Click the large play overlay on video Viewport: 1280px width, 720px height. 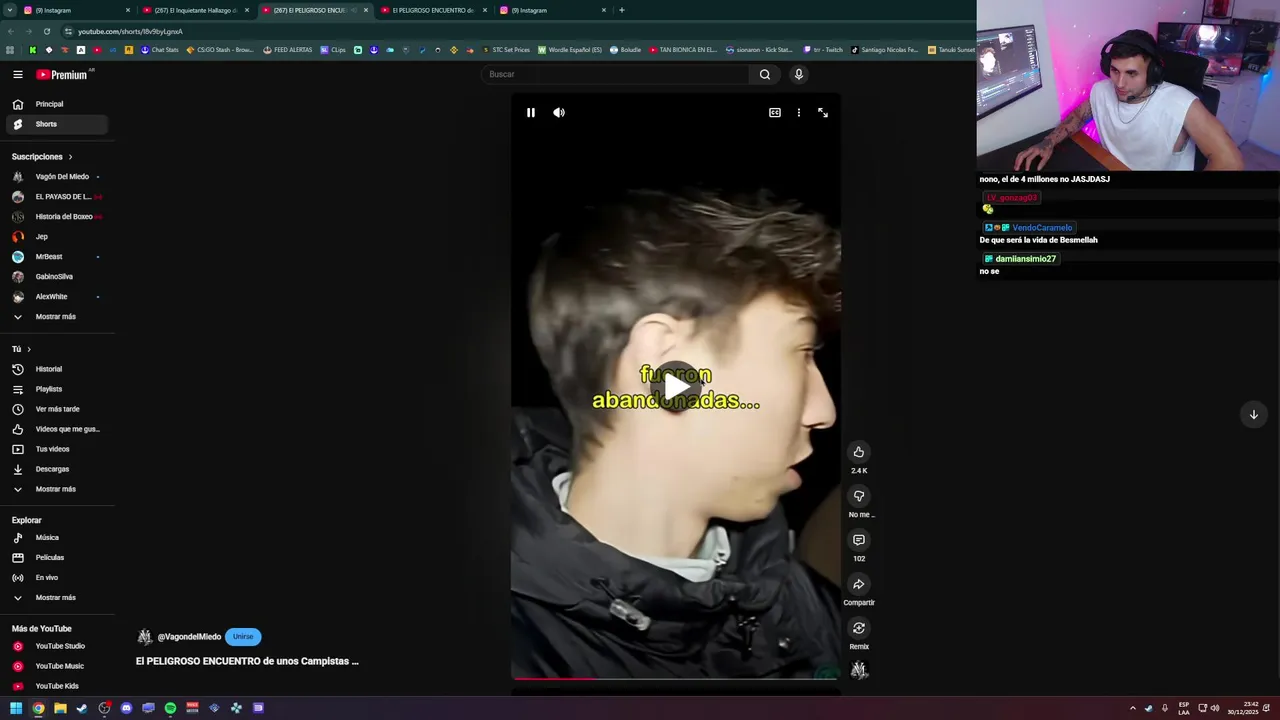click(676, 386)
